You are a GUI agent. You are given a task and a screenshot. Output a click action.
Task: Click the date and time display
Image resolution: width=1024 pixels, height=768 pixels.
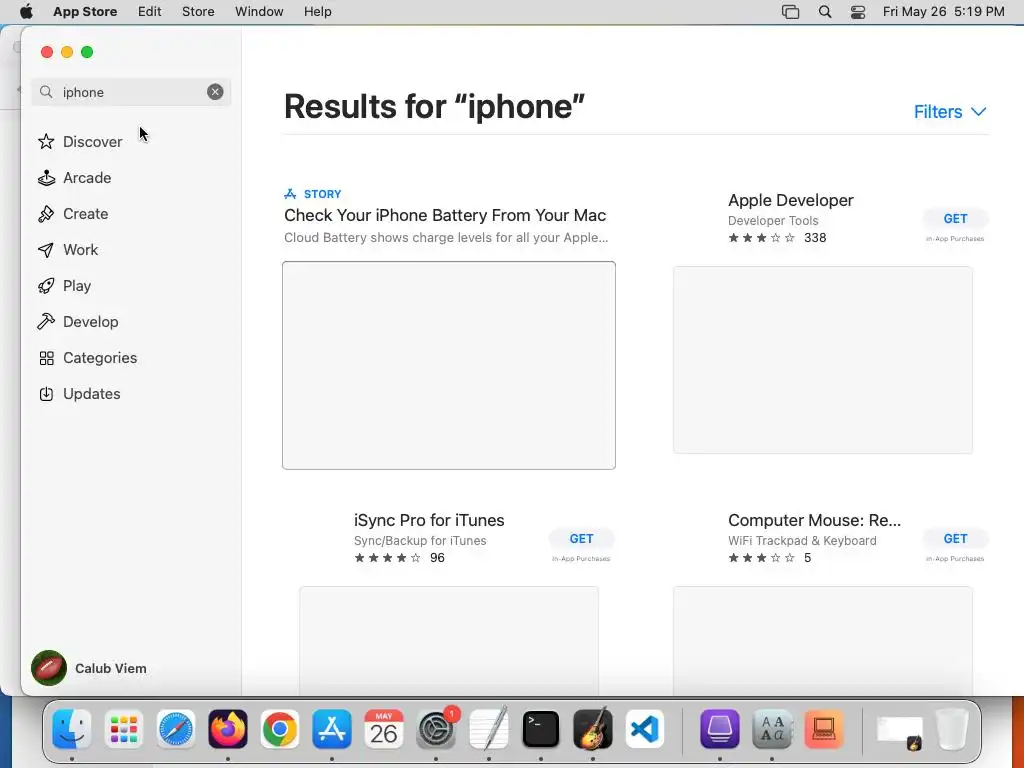click(943, 11)
